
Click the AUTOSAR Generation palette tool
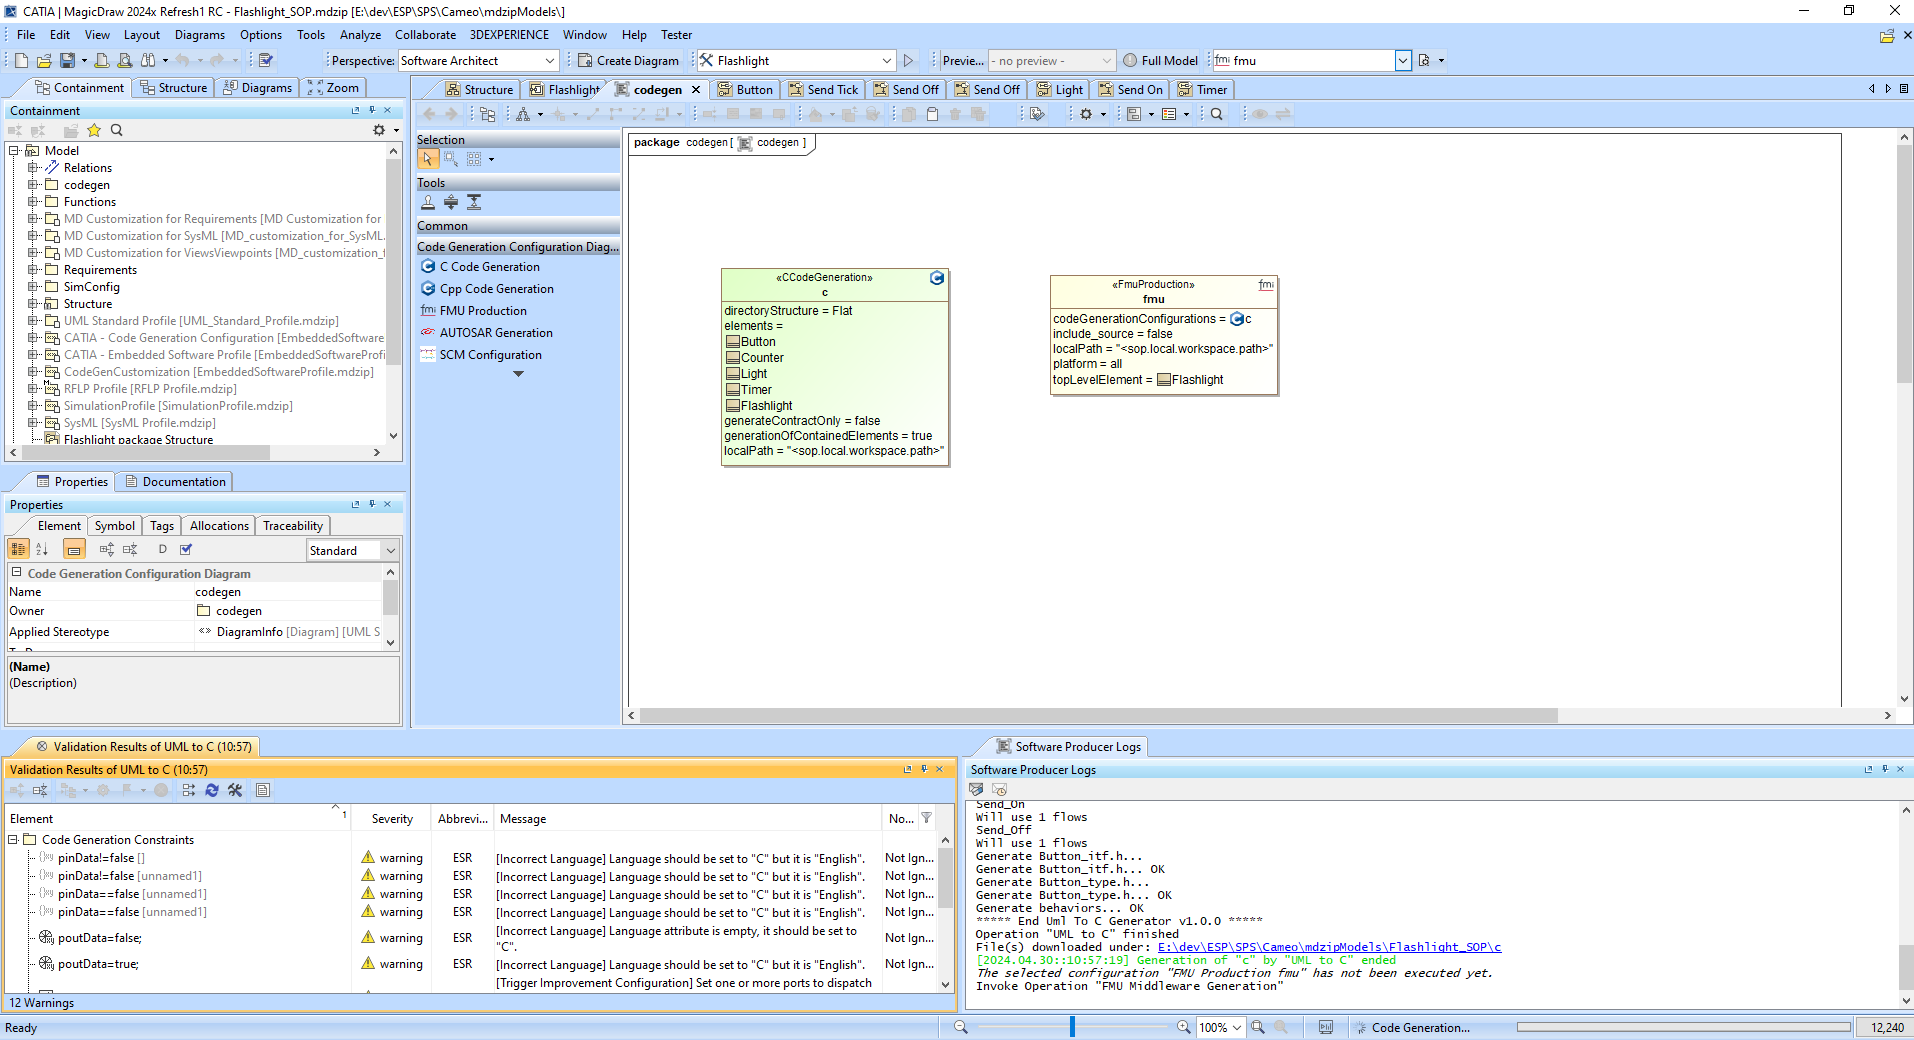tap(495, 333)
